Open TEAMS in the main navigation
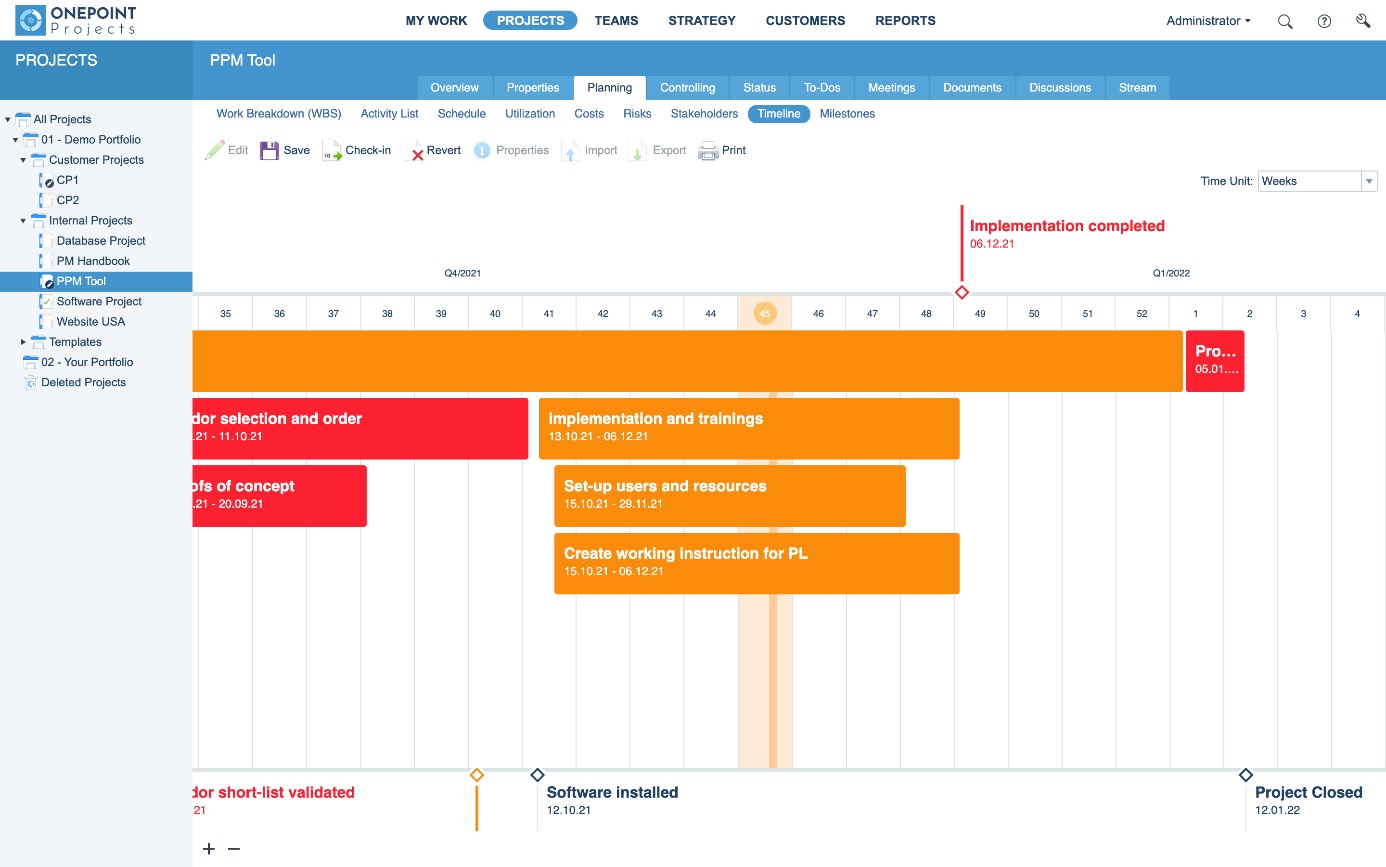The height and width of the screenshot is (867, 1386). (616, 20)
